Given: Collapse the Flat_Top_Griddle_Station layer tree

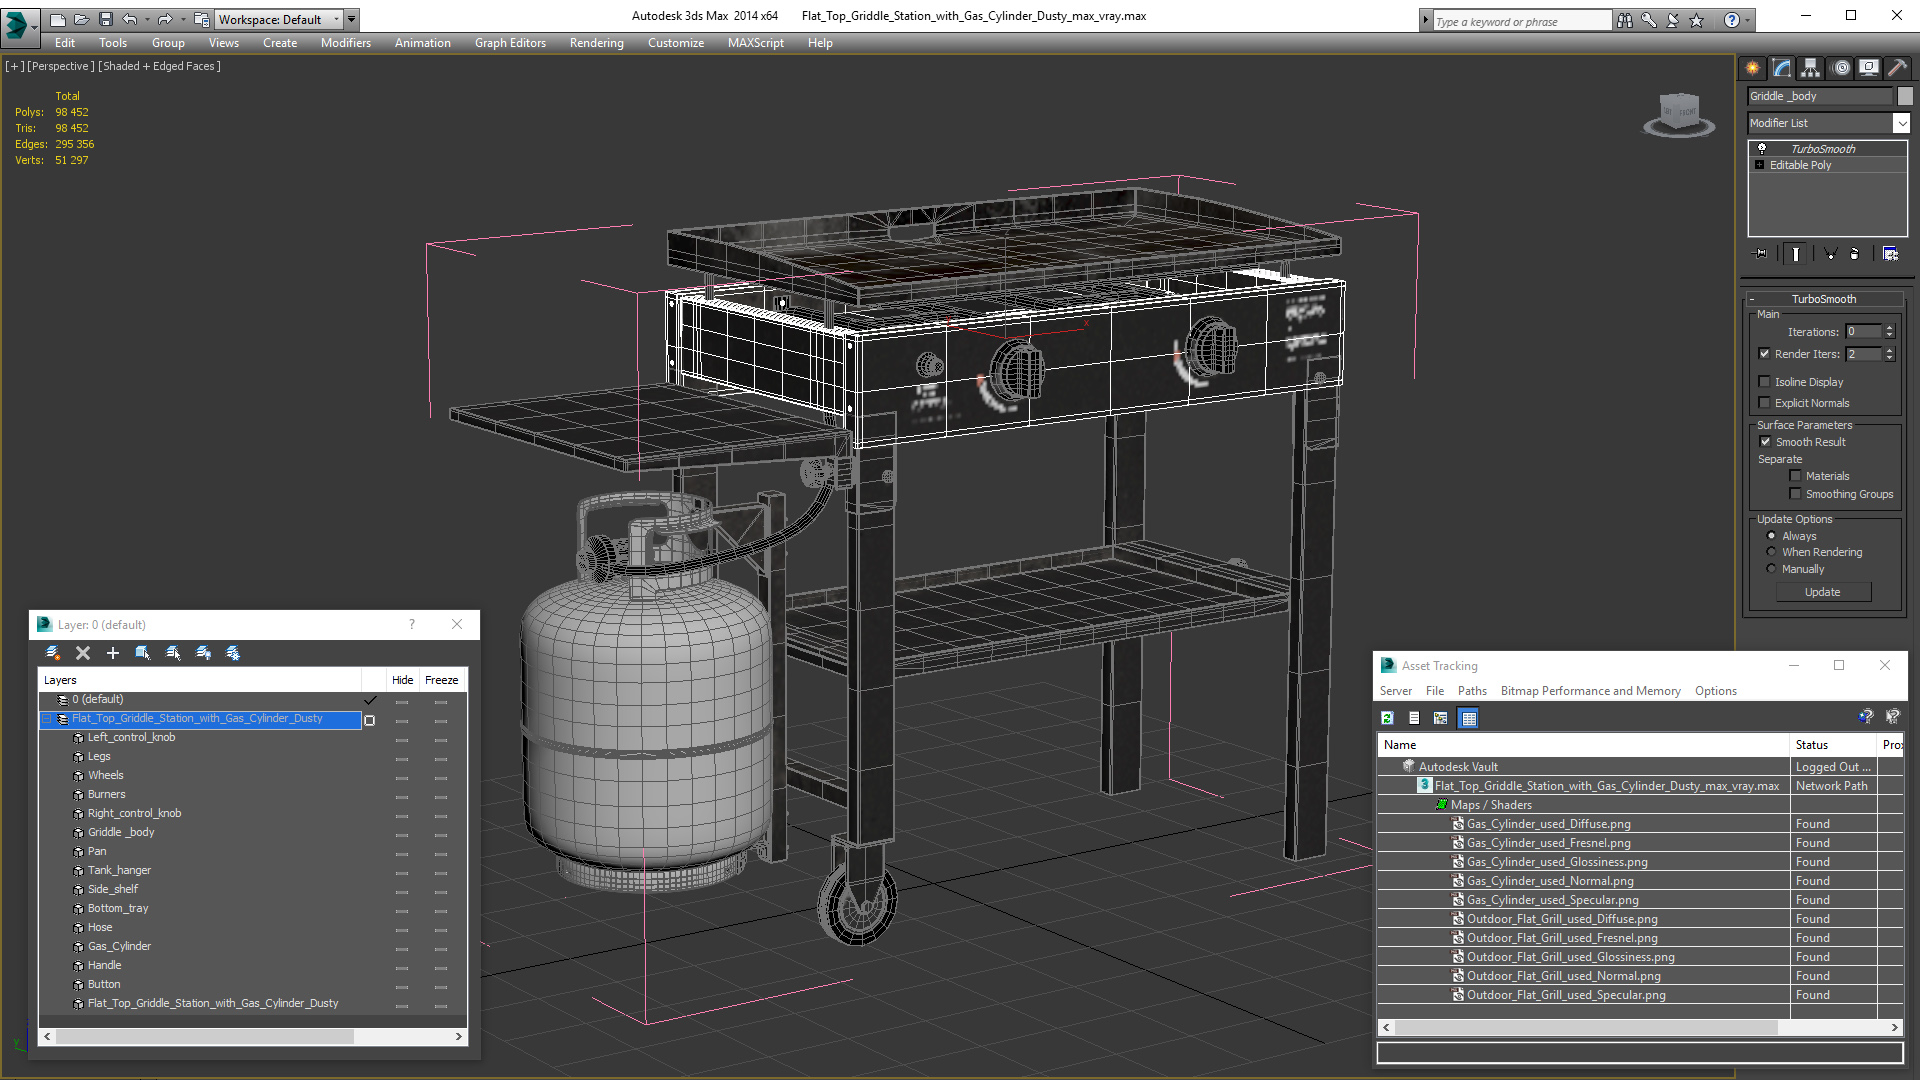Looking at the screenshot, I should click(x=46, y=719).
